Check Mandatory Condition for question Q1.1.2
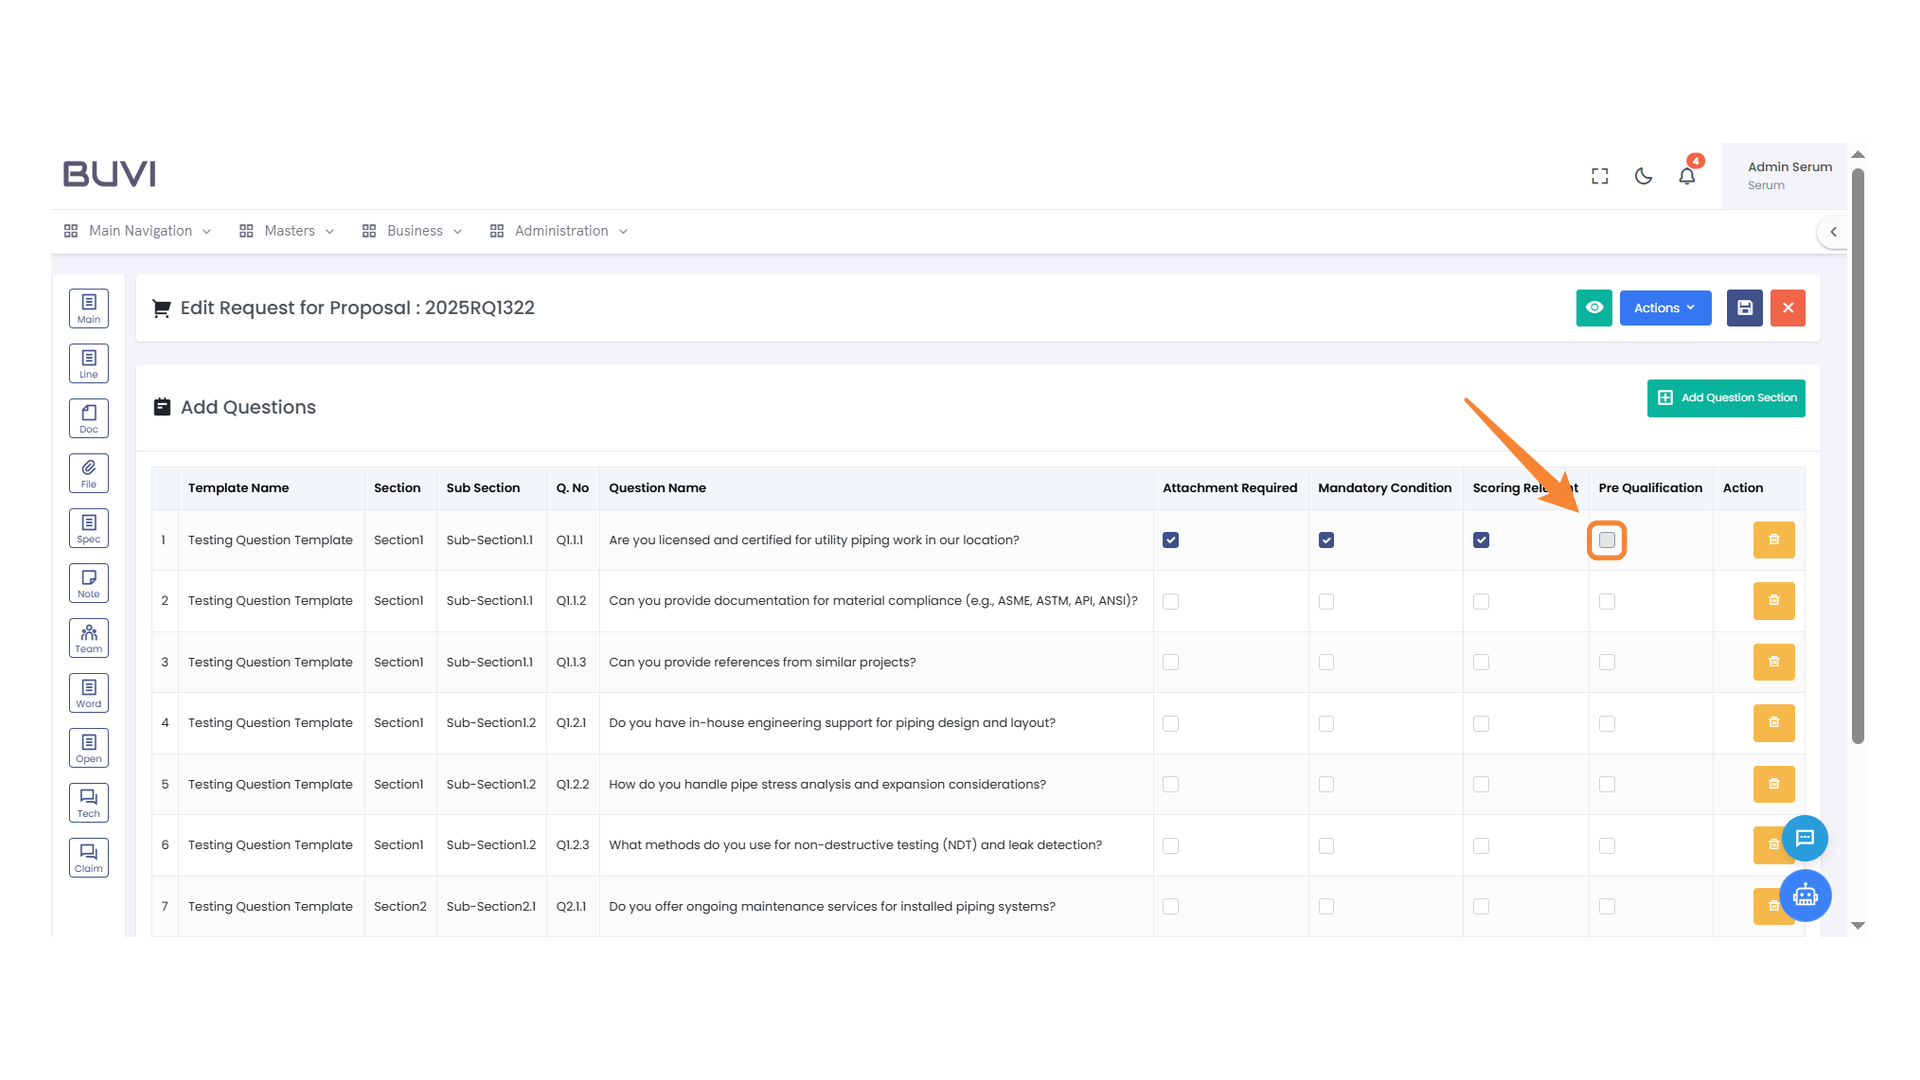The width and height of the screenshot is (1920, 1080). click(1326, 601)
